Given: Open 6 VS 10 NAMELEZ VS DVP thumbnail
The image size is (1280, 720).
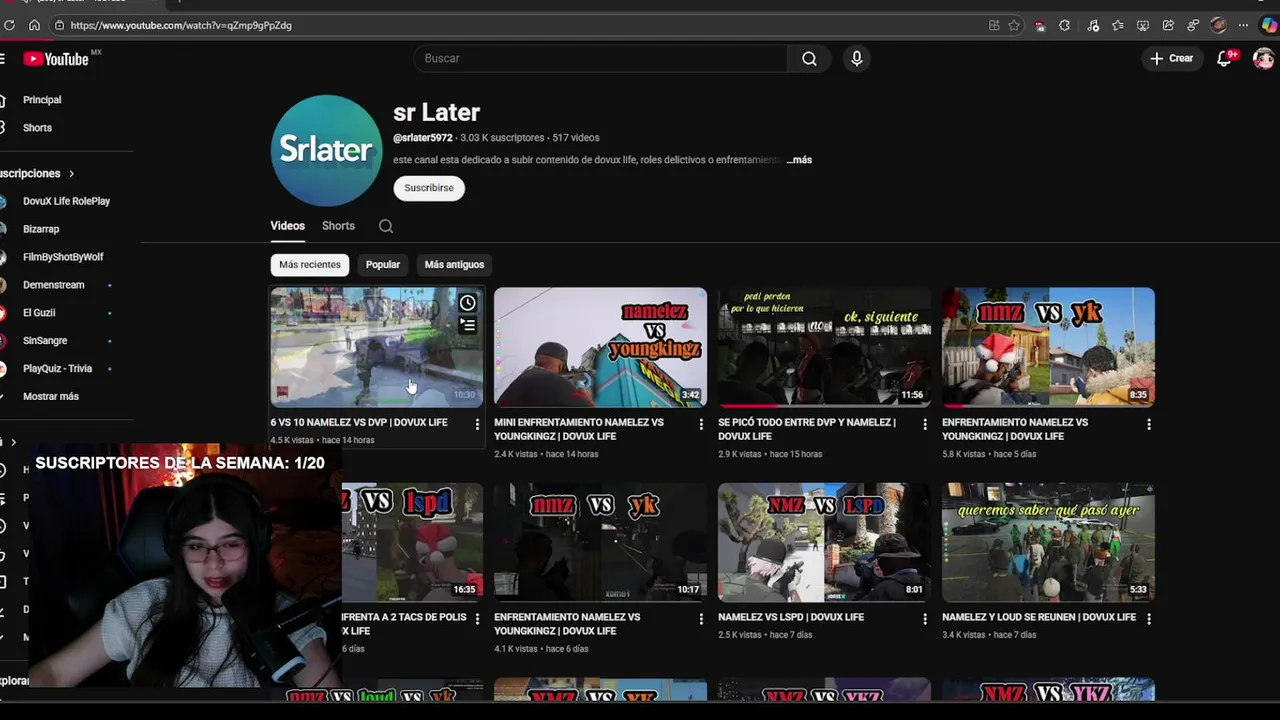Looking at the screenshot, I should [x=377, y=347].
